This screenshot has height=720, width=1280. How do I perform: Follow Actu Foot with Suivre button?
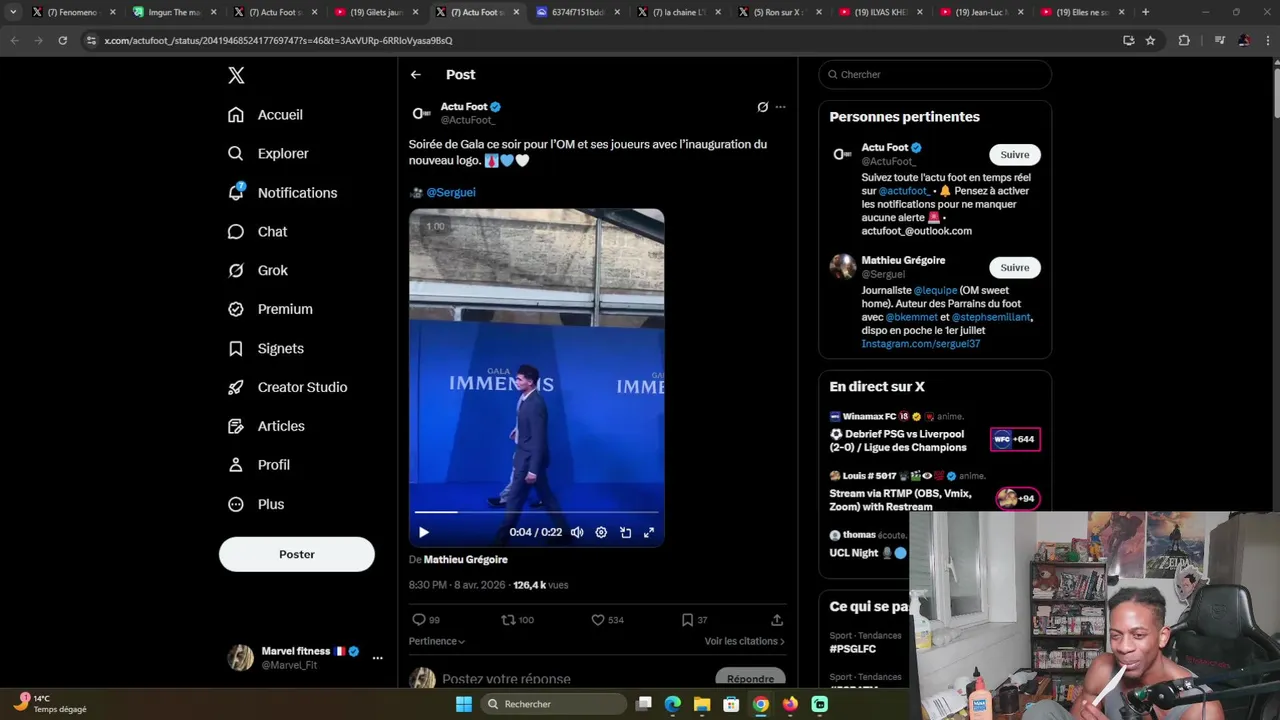(x=1015, y=155)
